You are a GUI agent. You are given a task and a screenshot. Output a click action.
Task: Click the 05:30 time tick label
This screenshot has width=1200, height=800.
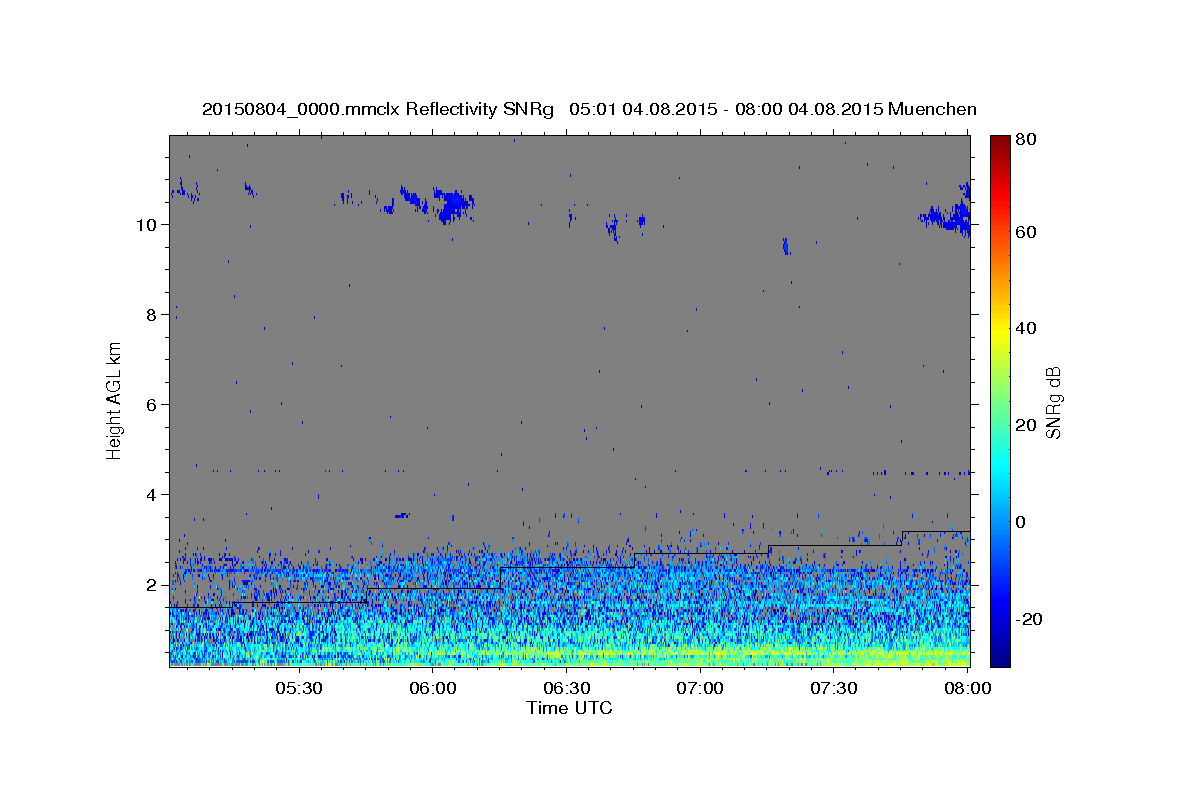(298, 688)
